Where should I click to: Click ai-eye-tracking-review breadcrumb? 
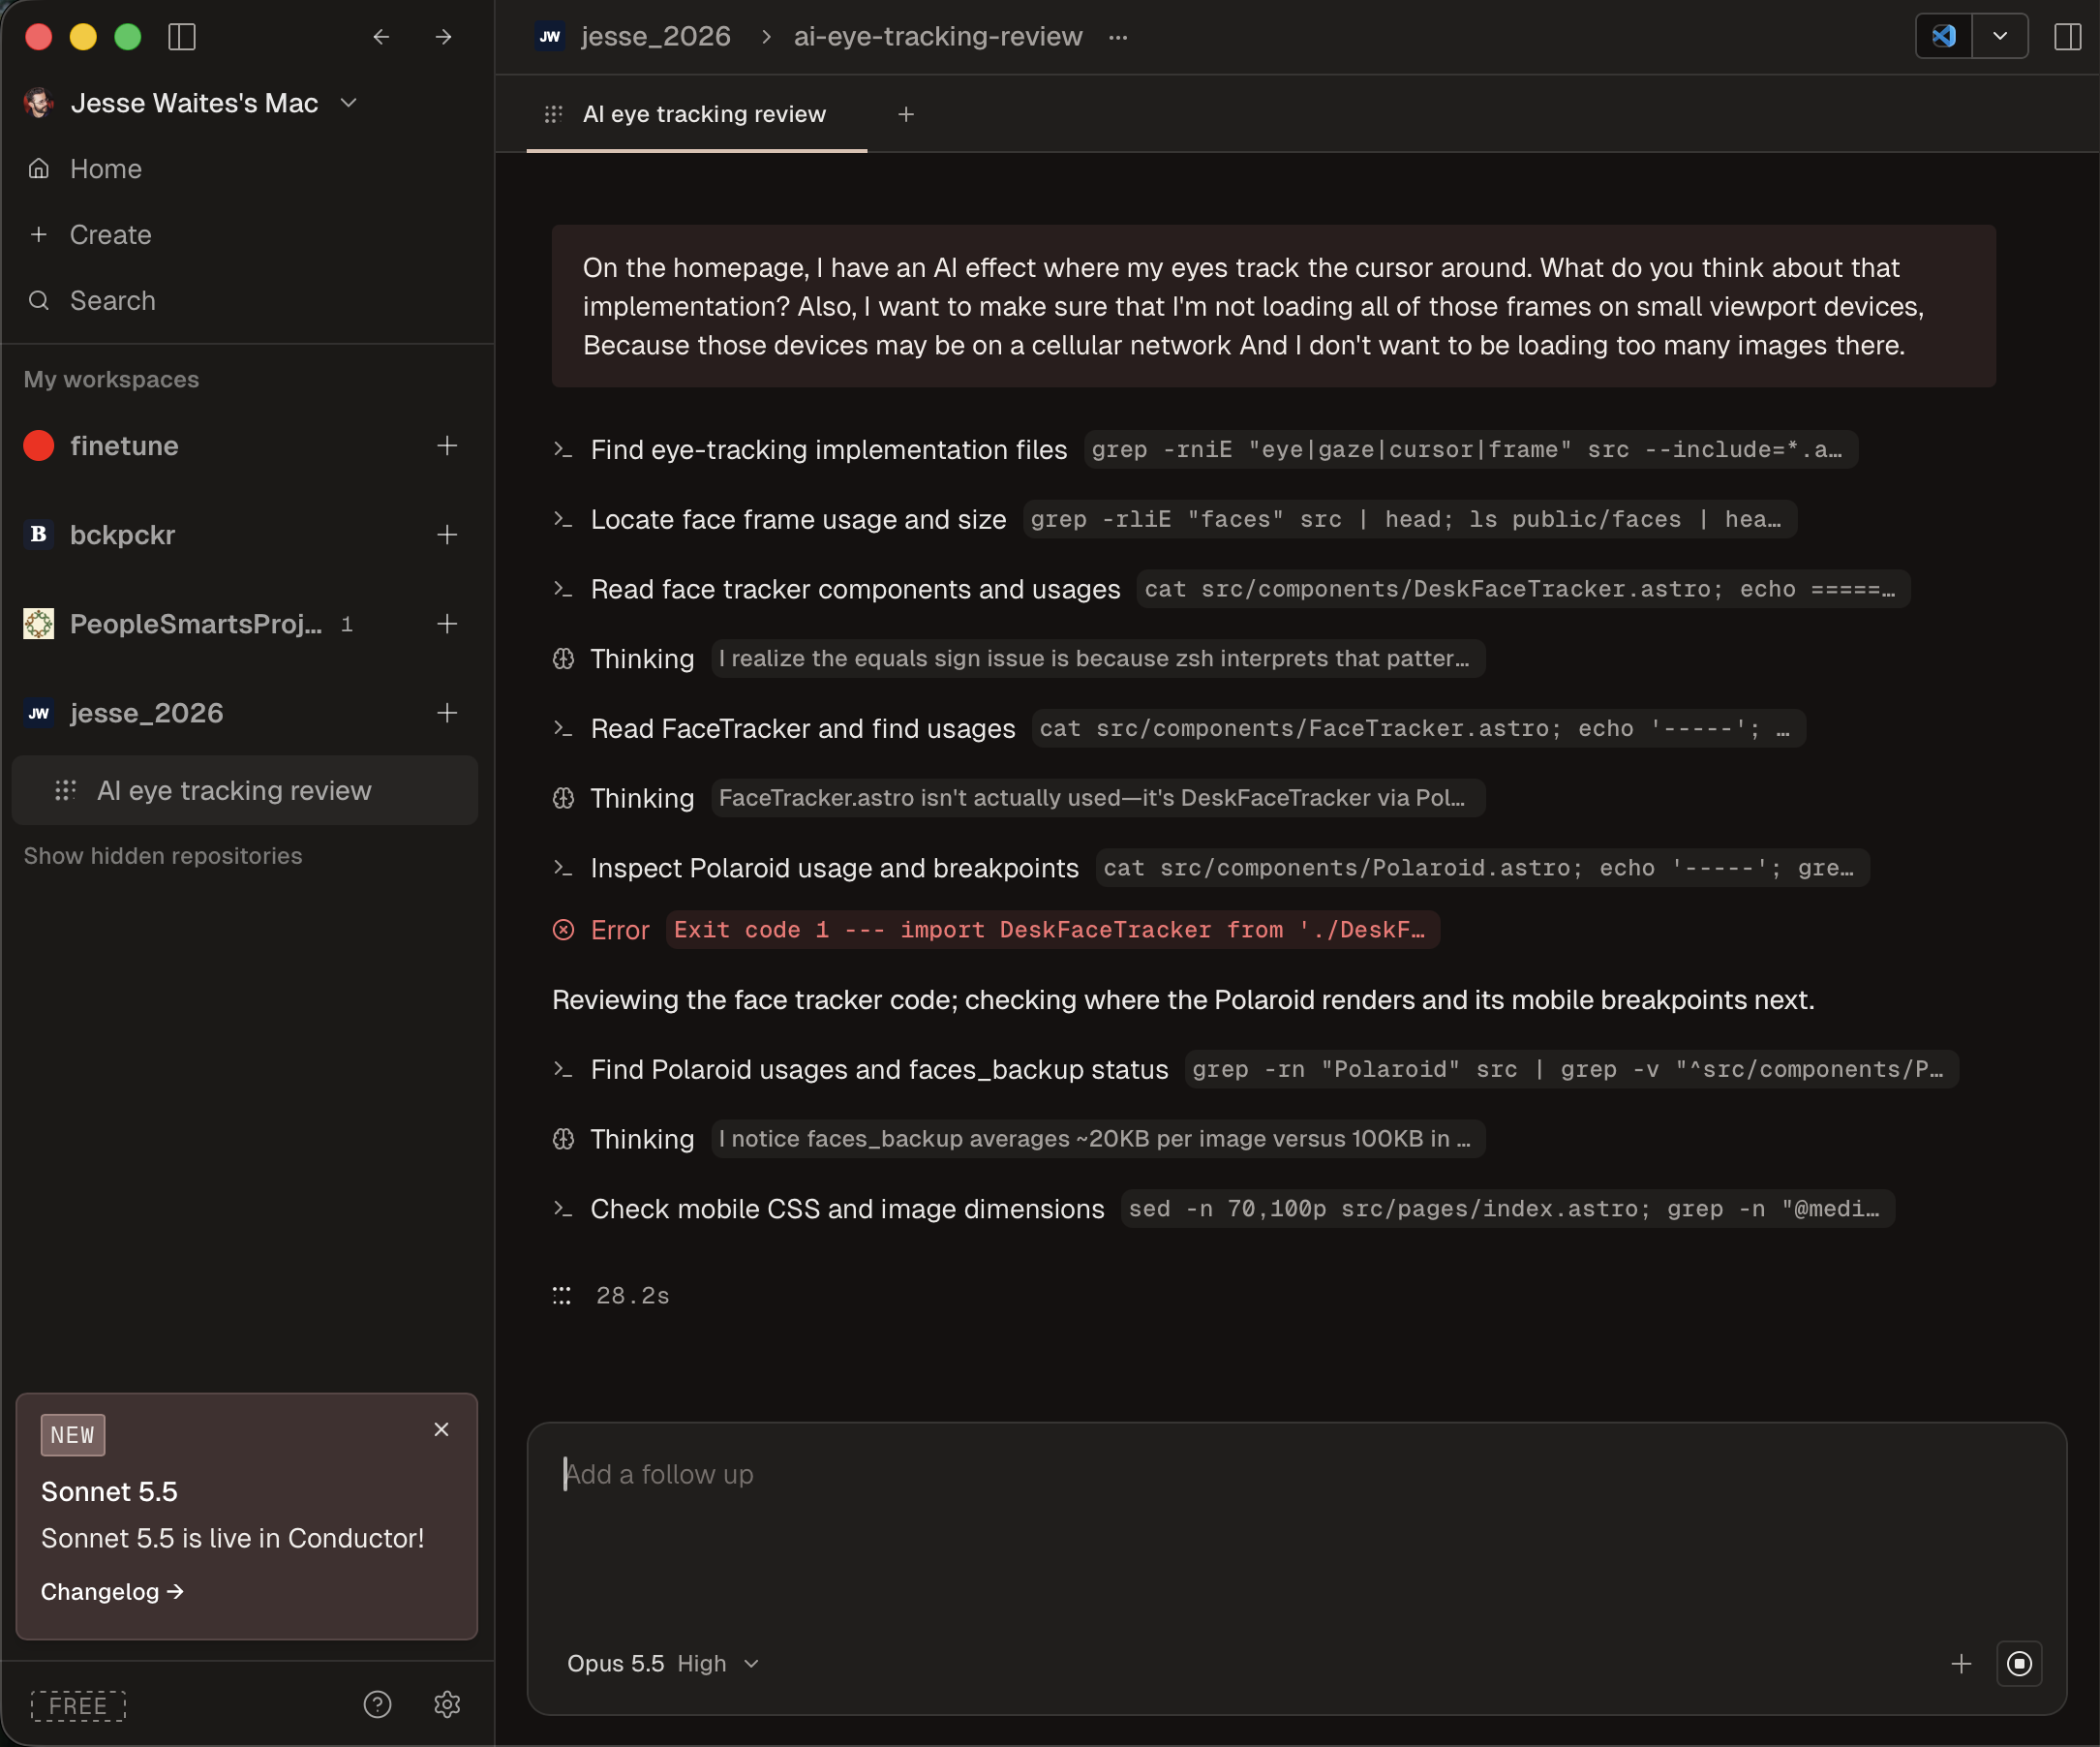pos(938,37)
